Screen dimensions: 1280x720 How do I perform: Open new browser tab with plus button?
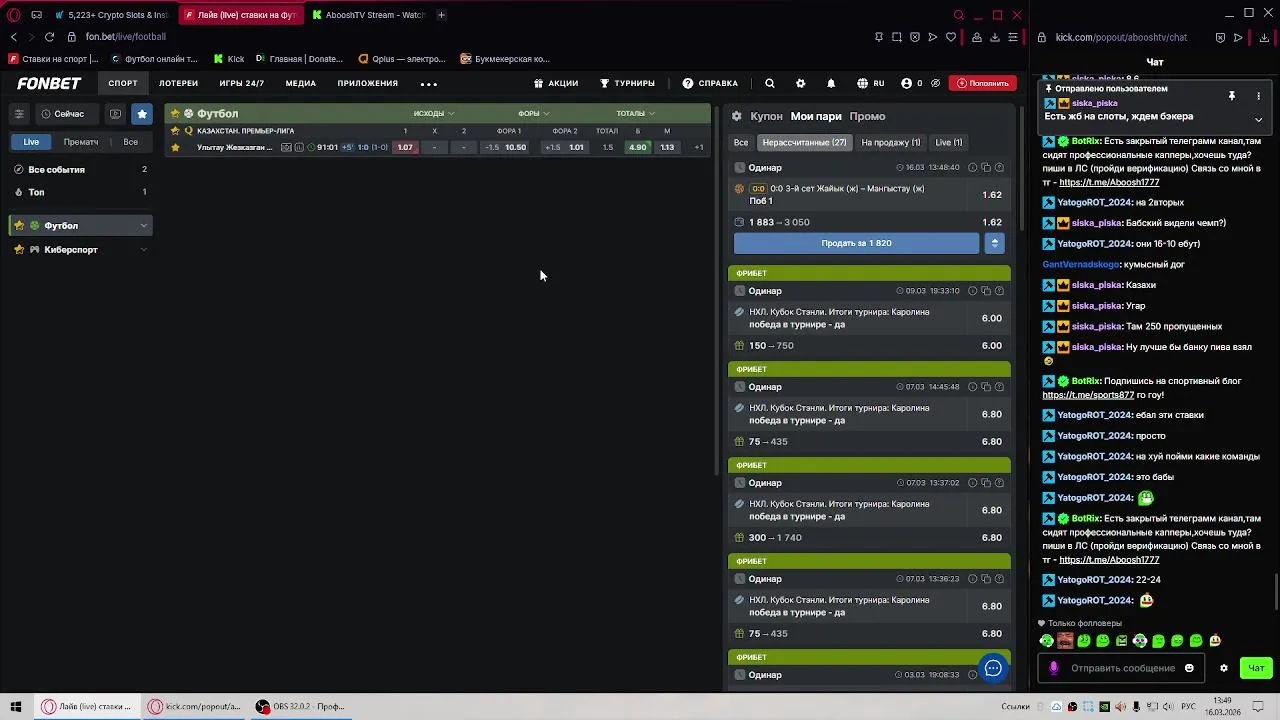(441, 15)
